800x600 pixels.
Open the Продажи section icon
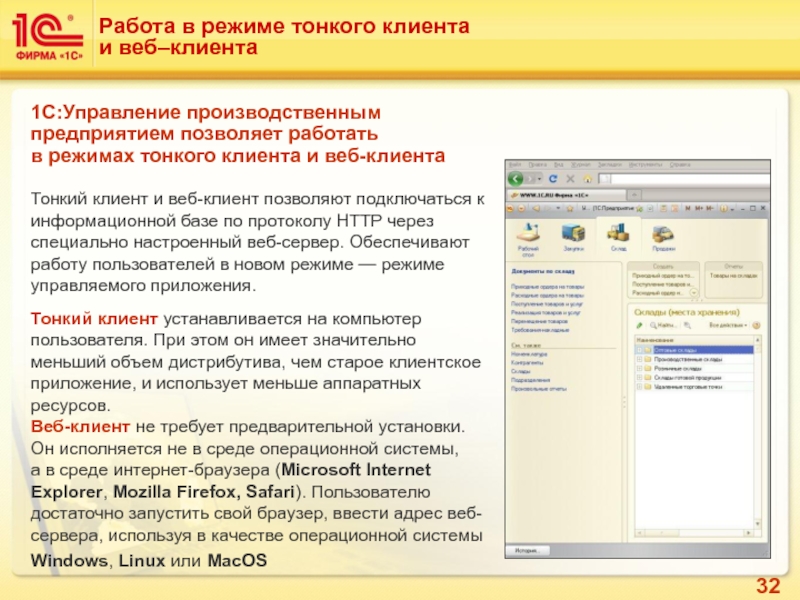tap(663, 236)
